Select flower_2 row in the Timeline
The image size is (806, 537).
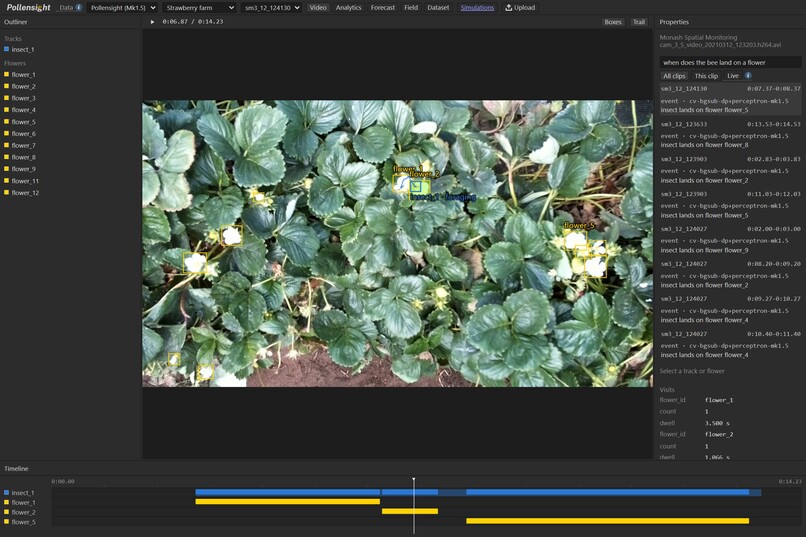pos(23,512)
